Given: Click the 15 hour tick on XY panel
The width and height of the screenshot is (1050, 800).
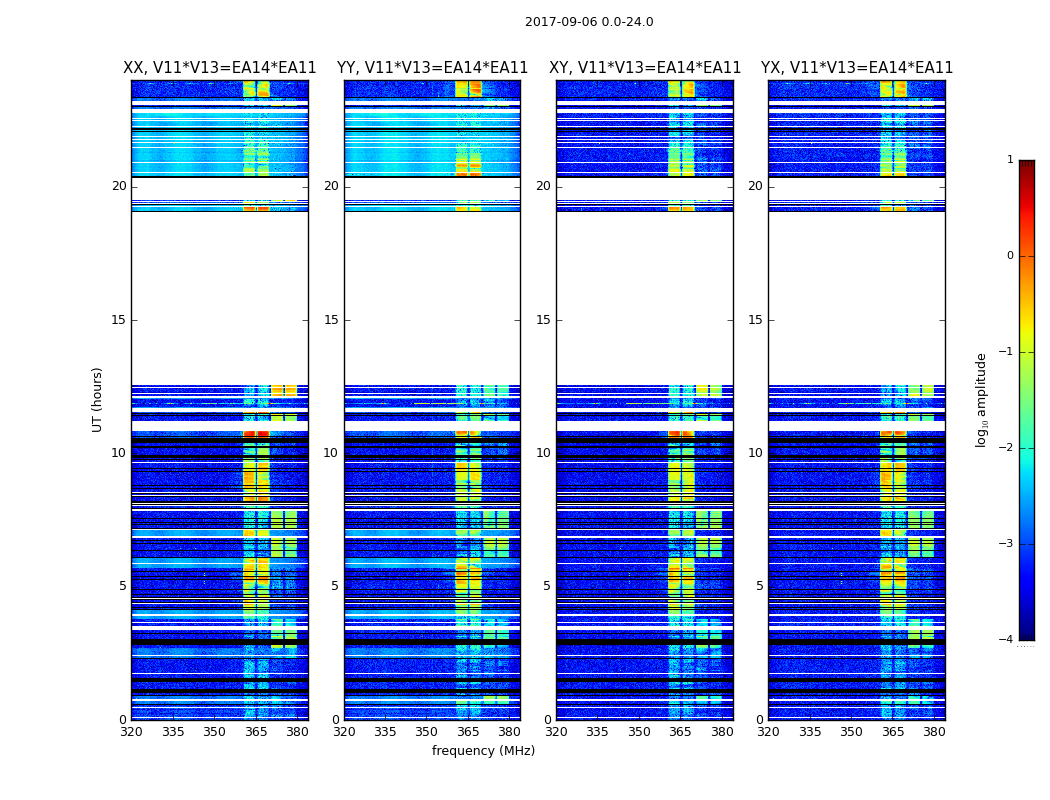Looking at the screenshot, I should point(543,319).
